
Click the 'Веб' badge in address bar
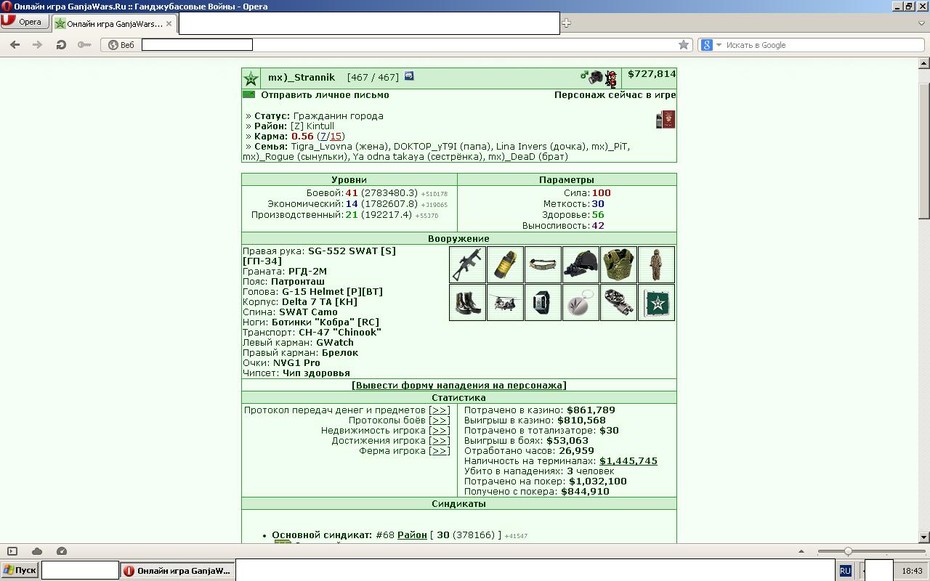(x=121, y=44)
